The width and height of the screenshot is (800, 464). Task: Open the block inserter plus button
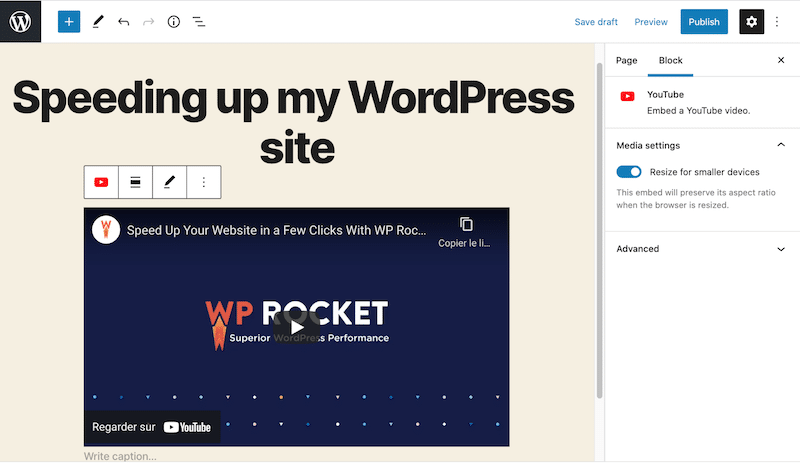(x=69, y=21)
